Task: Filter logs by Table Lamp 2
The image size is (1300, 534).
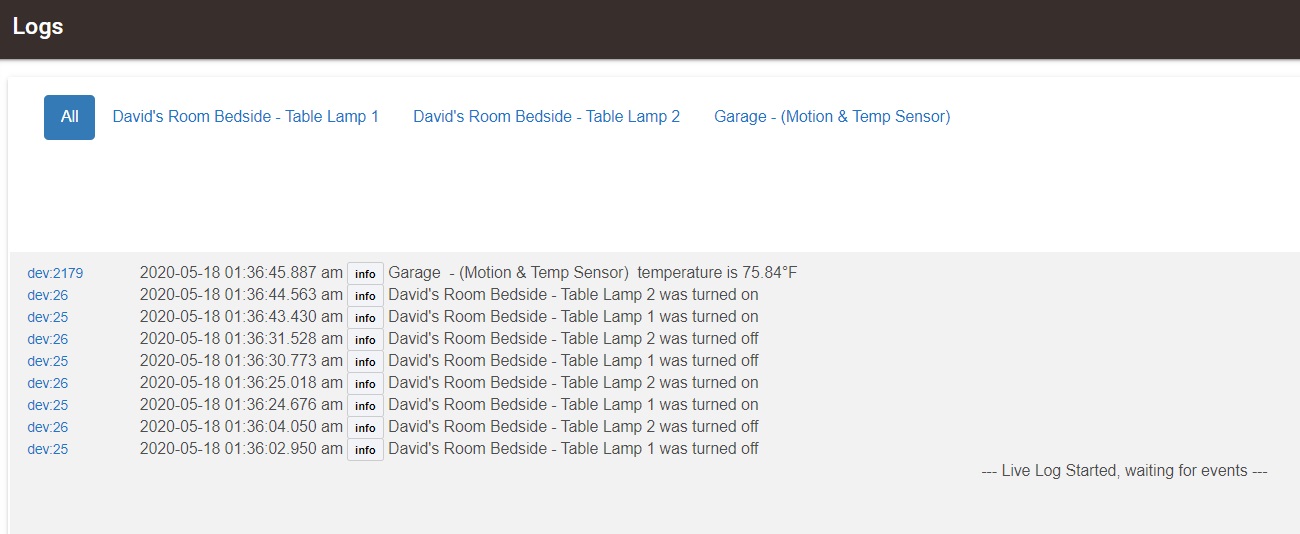Action: tap(547, 117)
